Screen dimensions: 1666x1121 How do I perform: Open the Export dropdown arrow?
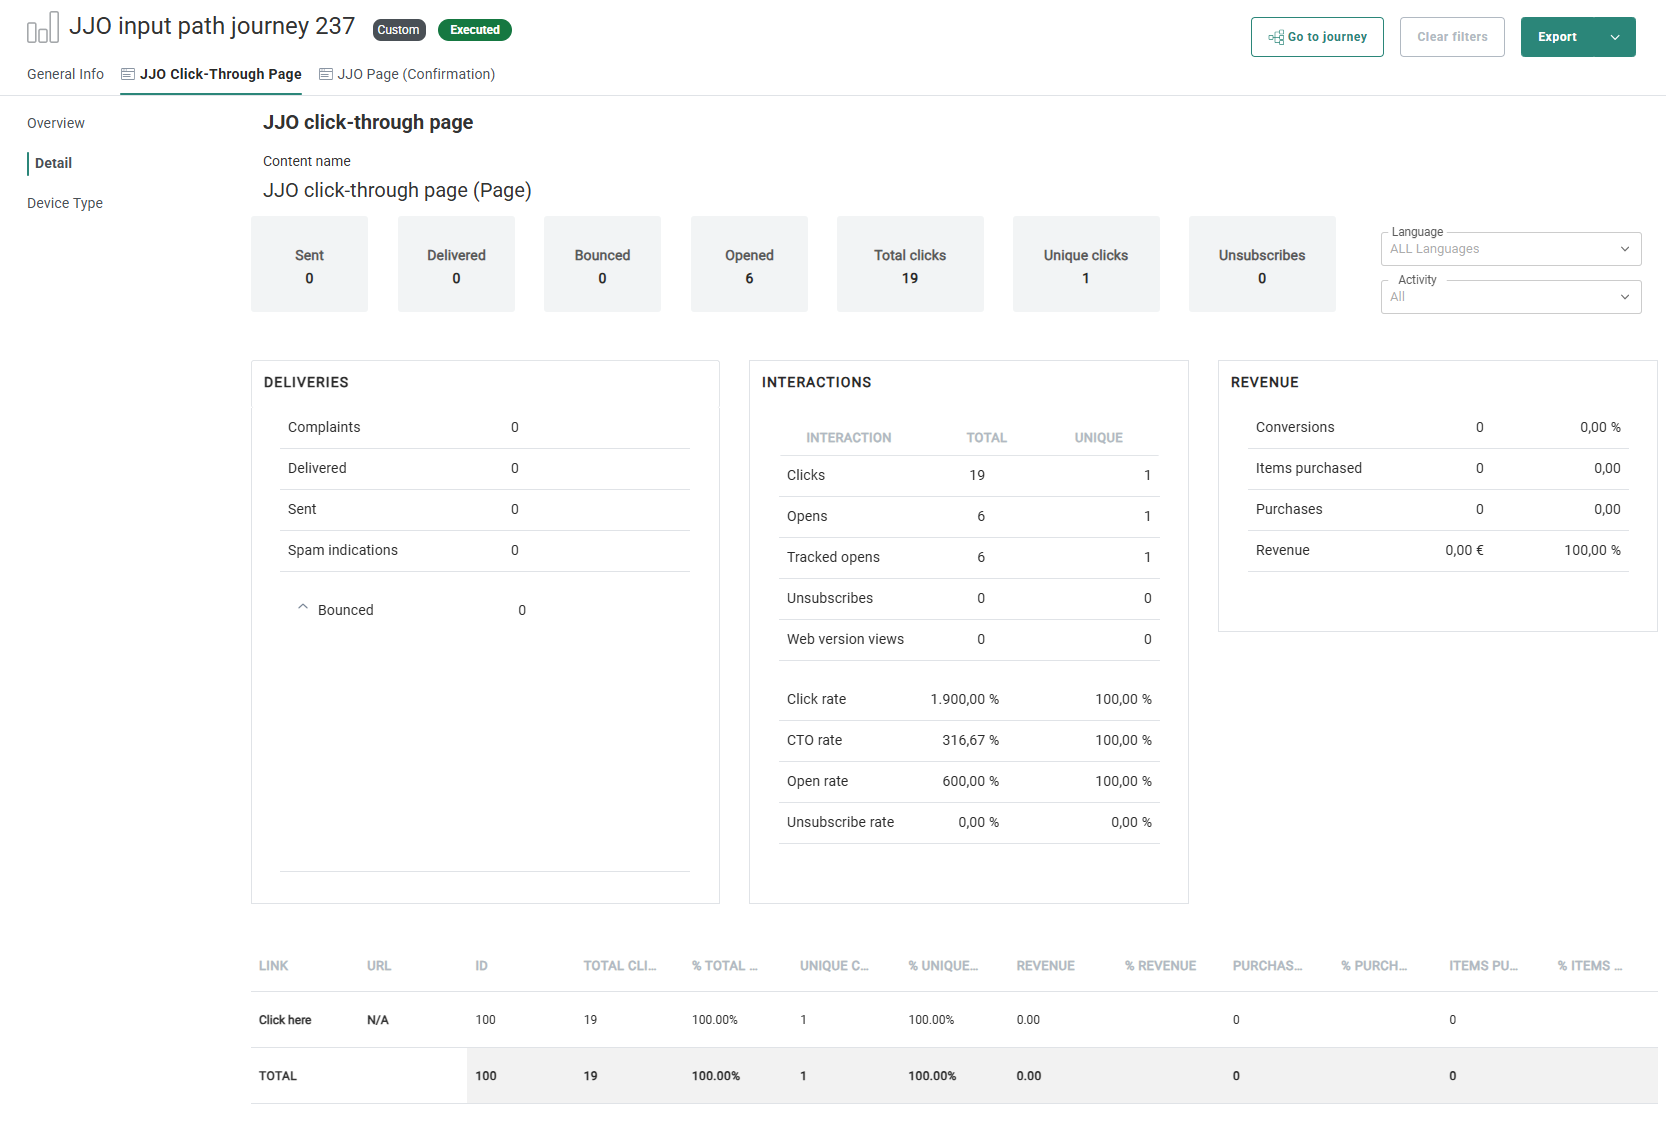pos(1614,37)
